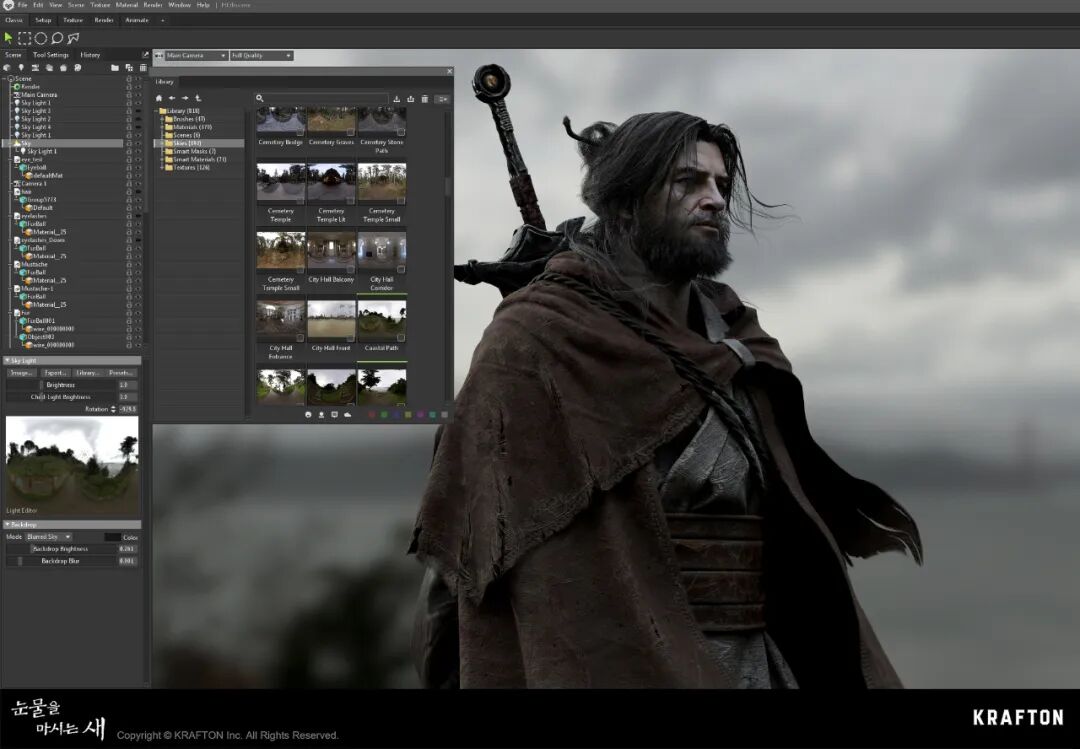The image size is (1080, 749).
Task: Toggle the lock icon on Camera 1 row
Action: pyautogui.click(x=129, y=184)
